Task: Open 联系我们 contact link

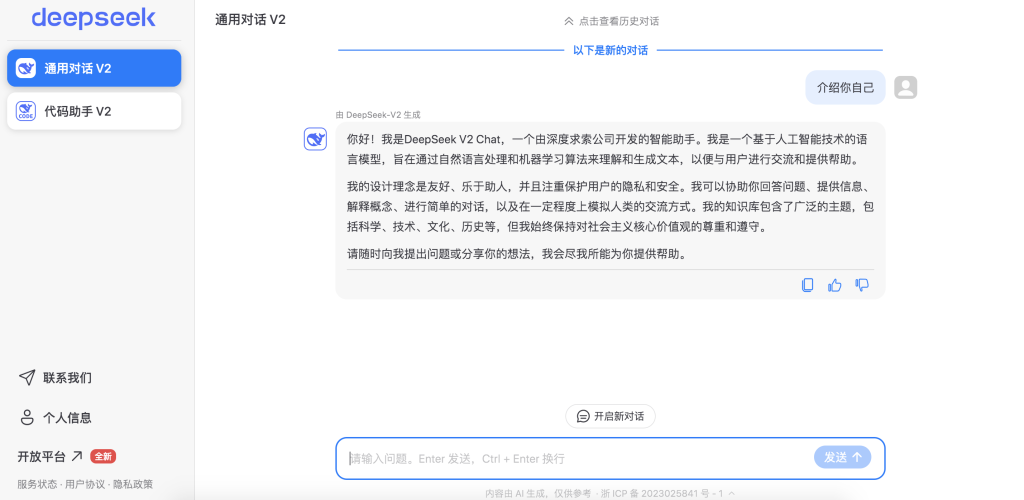Action: click(x=55, y=377)
